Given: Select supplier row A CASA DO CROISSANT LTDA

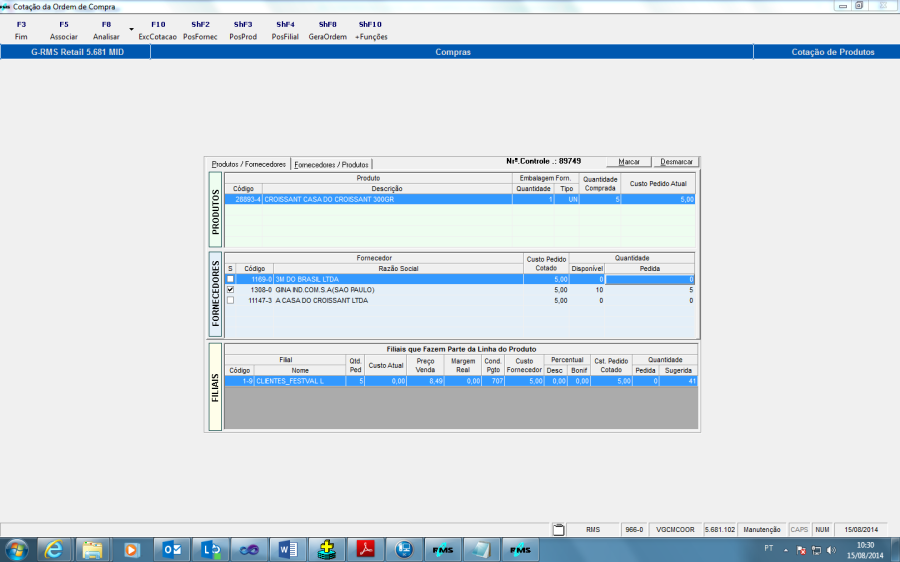Looking at the screenshot, I should click(460, 300).
